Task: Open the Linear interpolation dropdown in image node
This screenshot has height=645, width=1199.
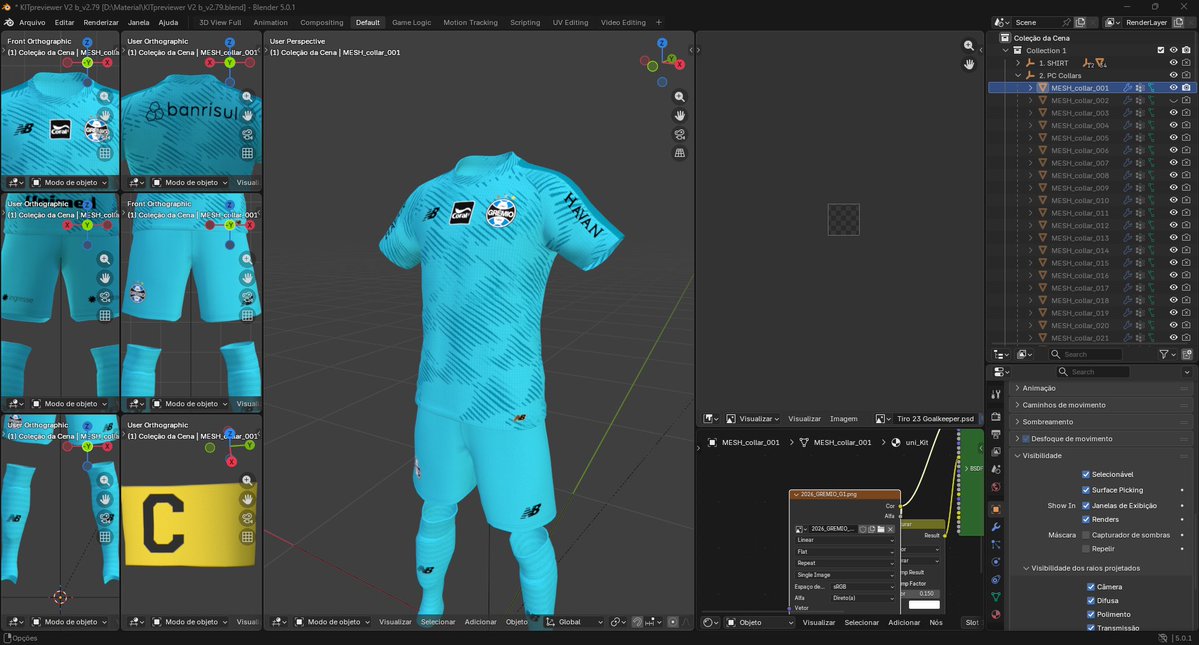Action: [844, 540]
